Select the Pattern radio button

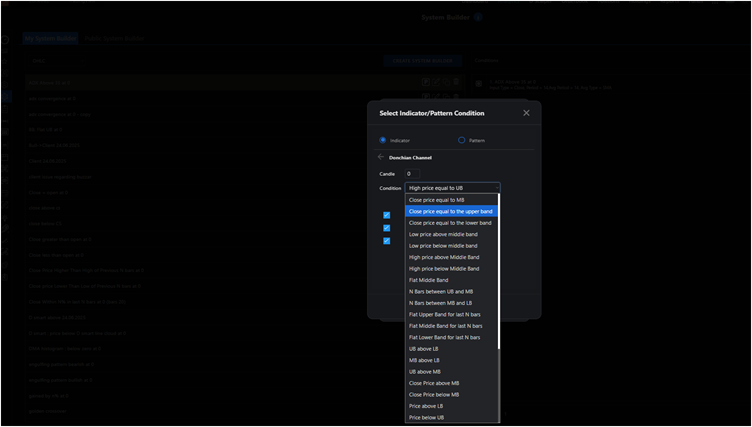(461, 140)
